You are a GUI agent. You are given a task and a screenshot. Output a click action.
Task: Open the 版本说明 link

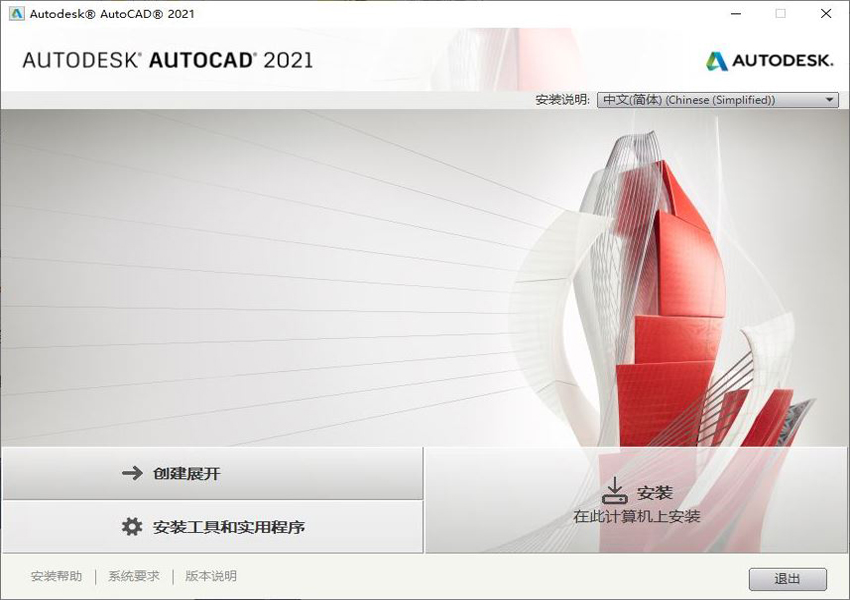tap(211, 576)
